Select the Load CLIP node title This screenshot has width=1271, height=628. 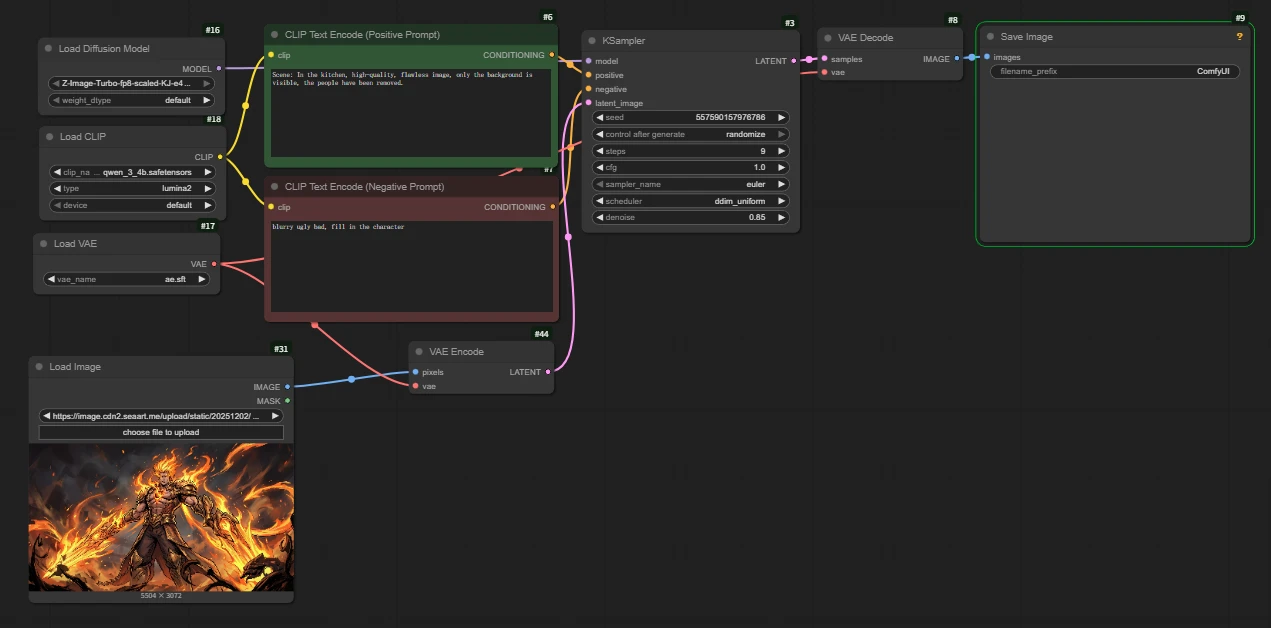tap(83, 137)
